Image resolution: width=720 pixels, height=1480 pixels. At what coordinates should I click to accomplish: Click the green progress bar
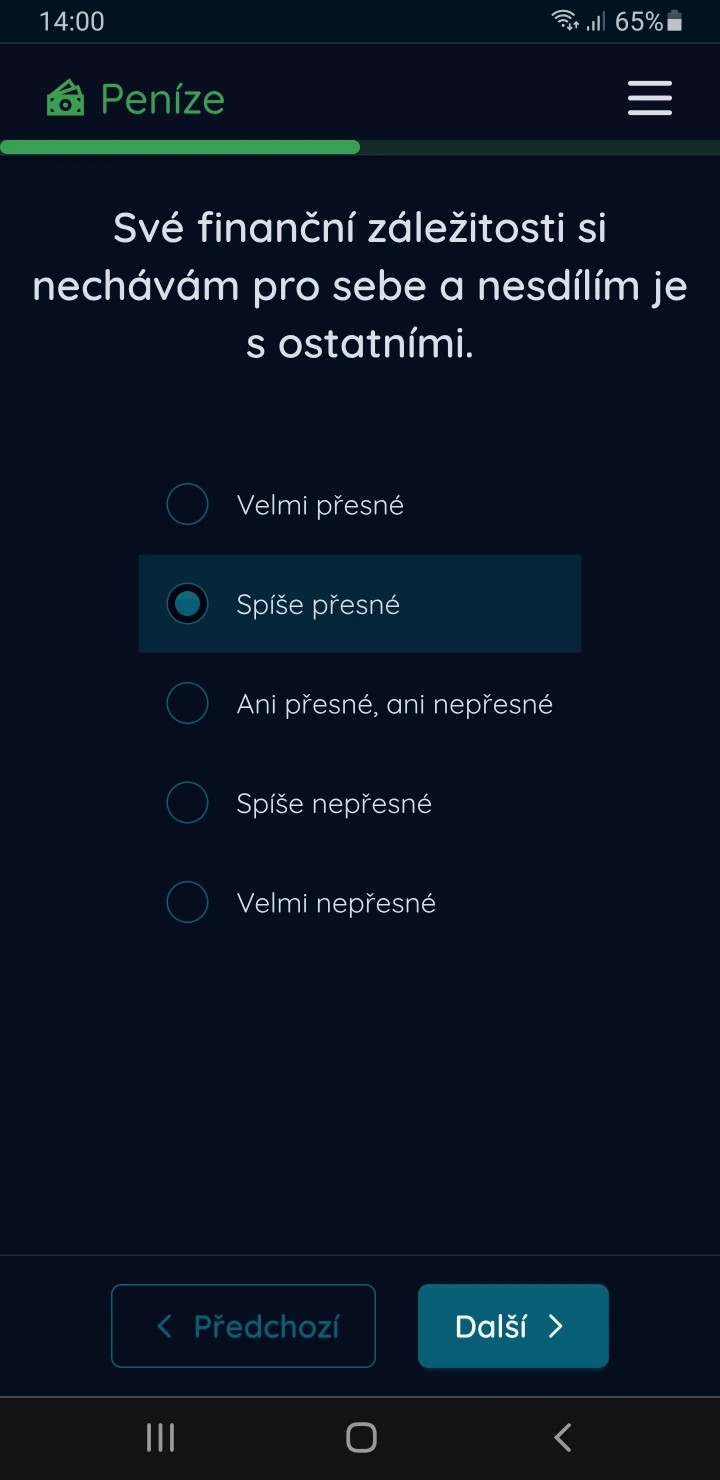point(180,147)
